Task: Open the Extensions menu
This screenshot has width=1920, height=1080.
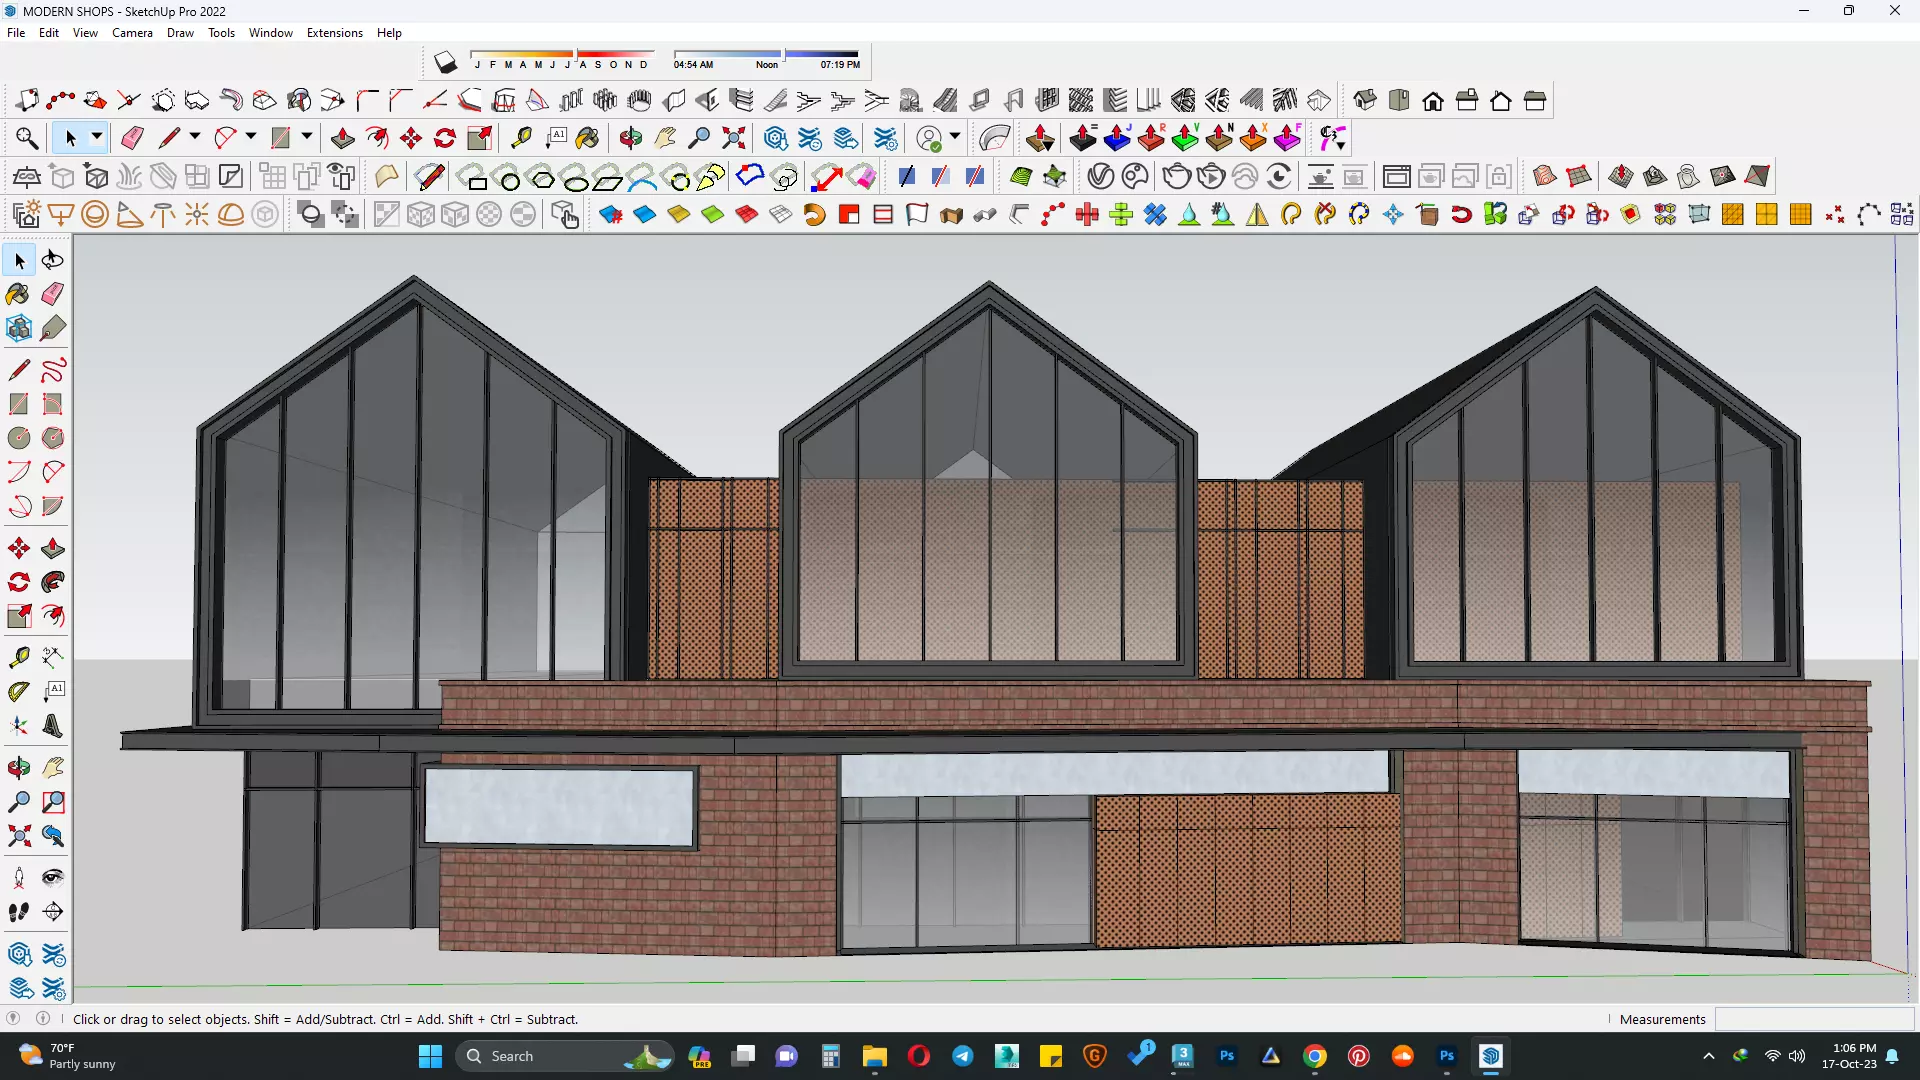Action: (334, 33)
